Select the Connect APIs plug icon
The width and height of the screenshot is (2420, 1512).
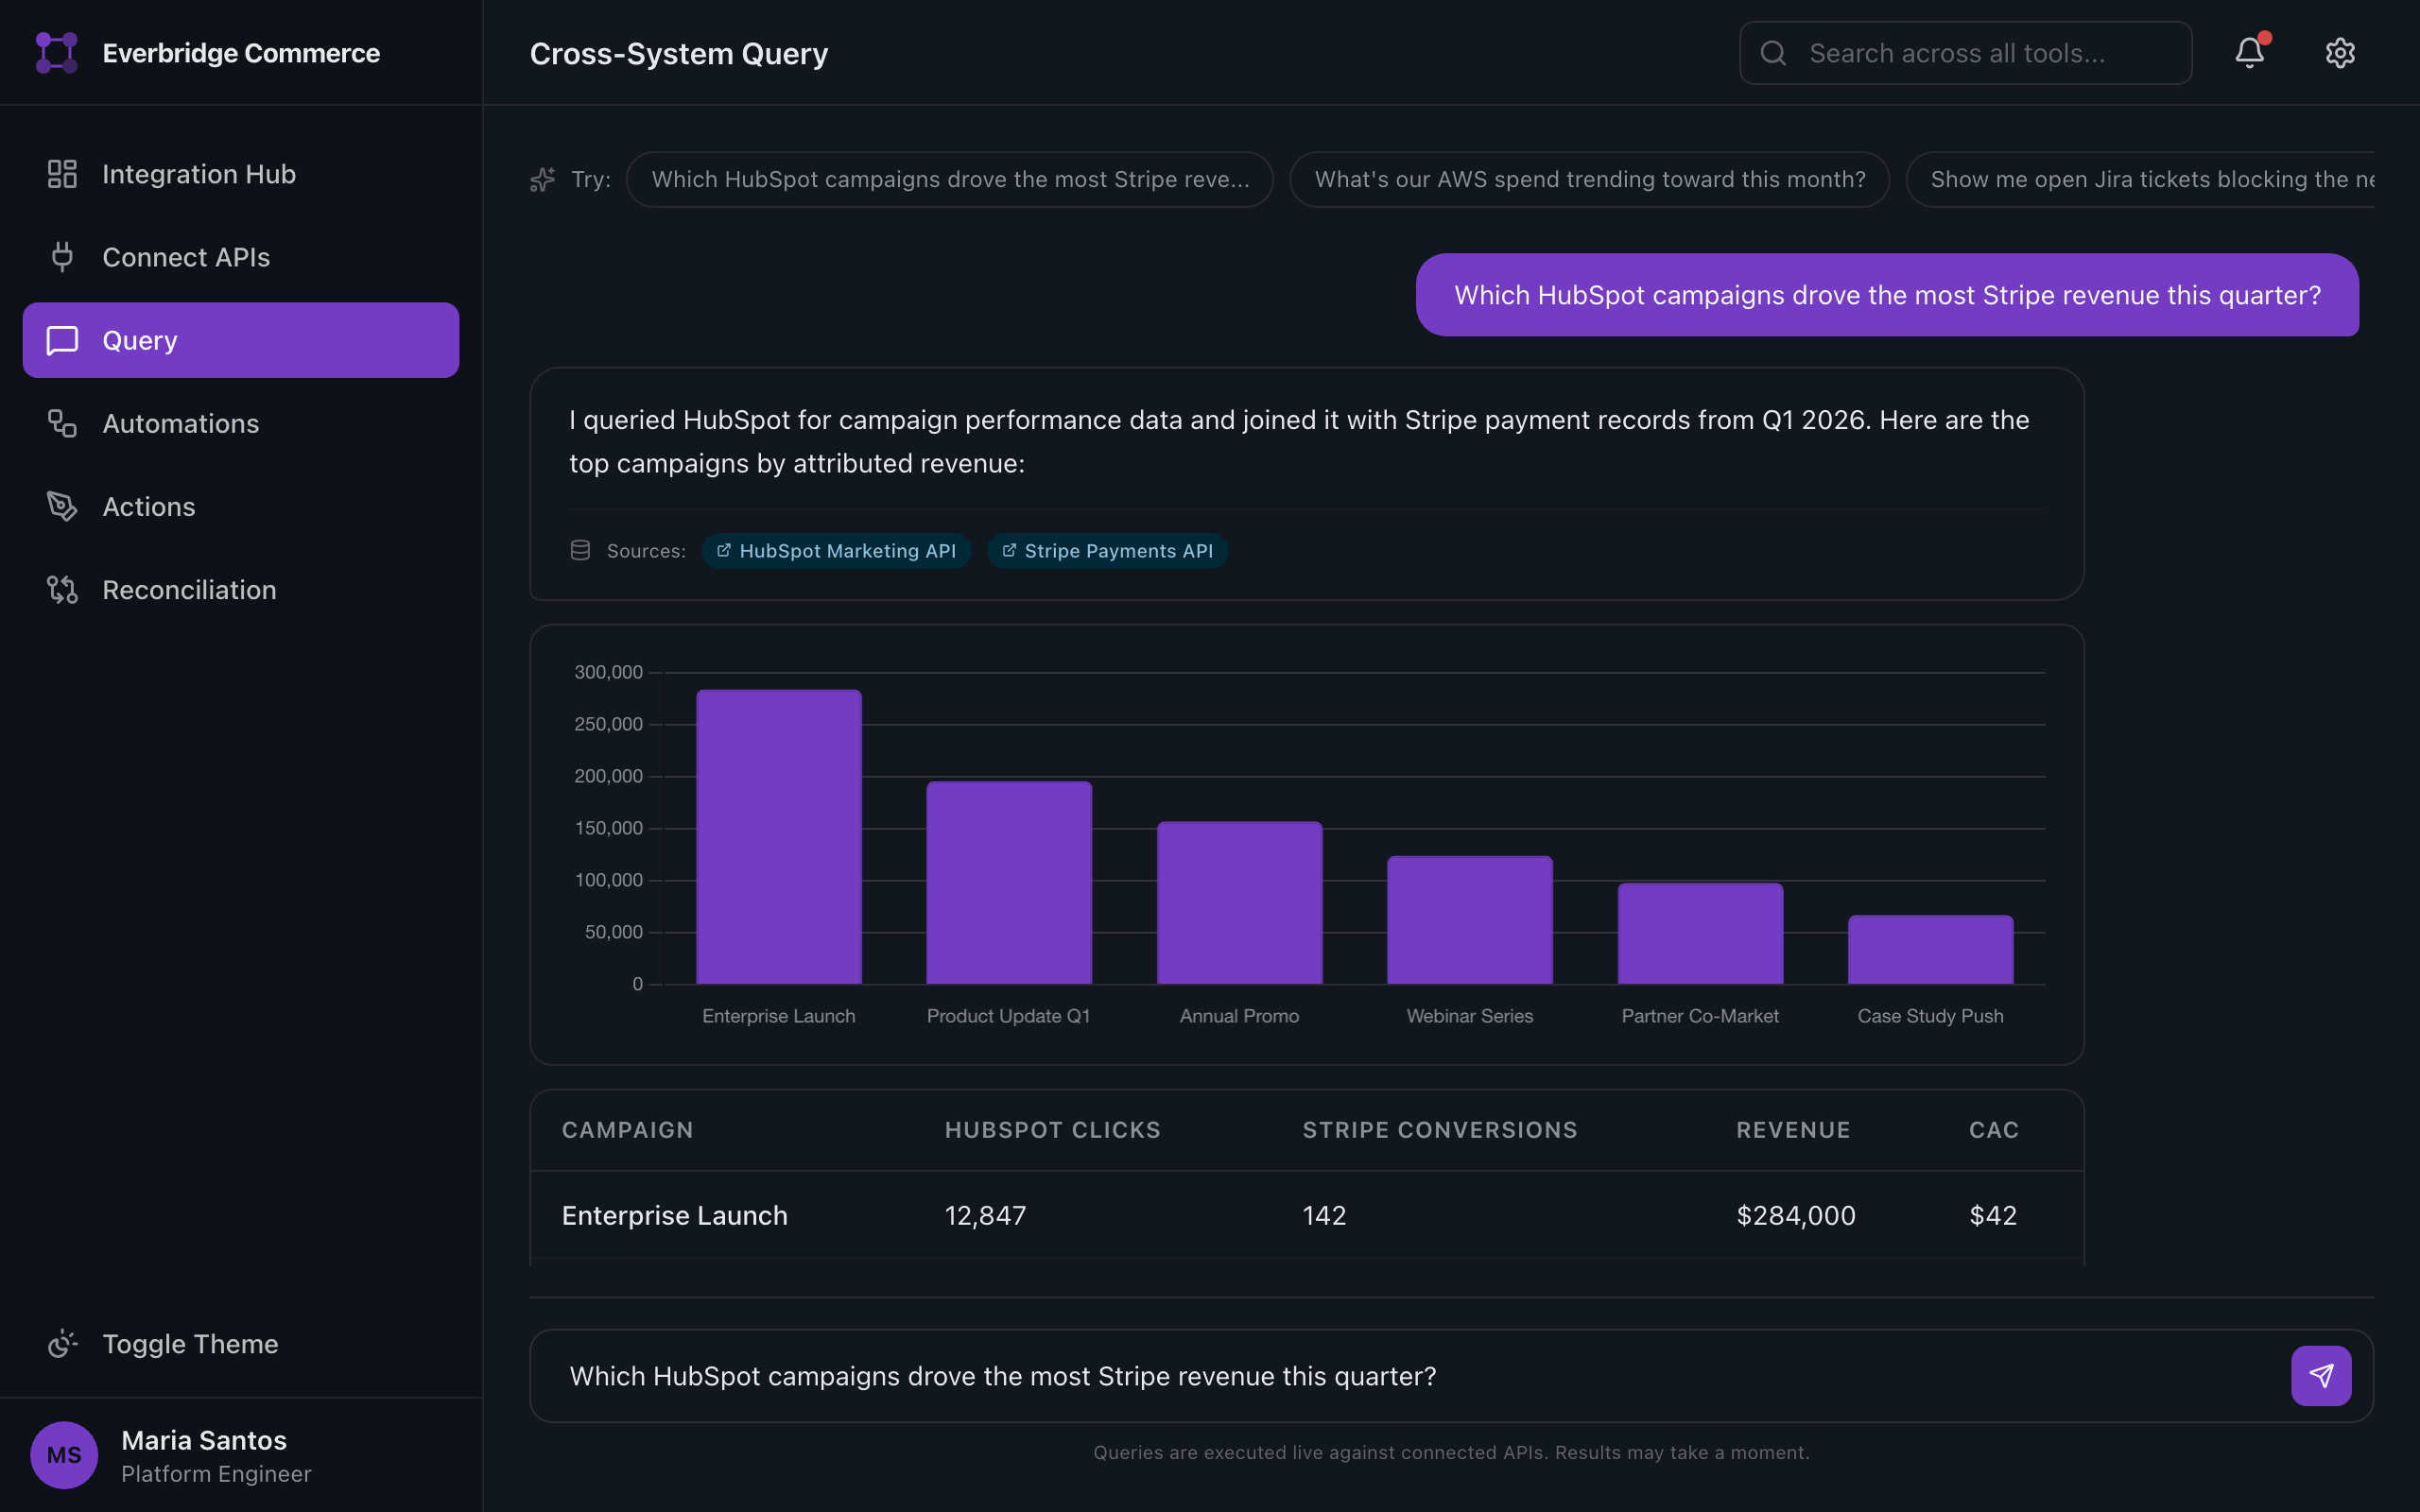coord(62,257)
